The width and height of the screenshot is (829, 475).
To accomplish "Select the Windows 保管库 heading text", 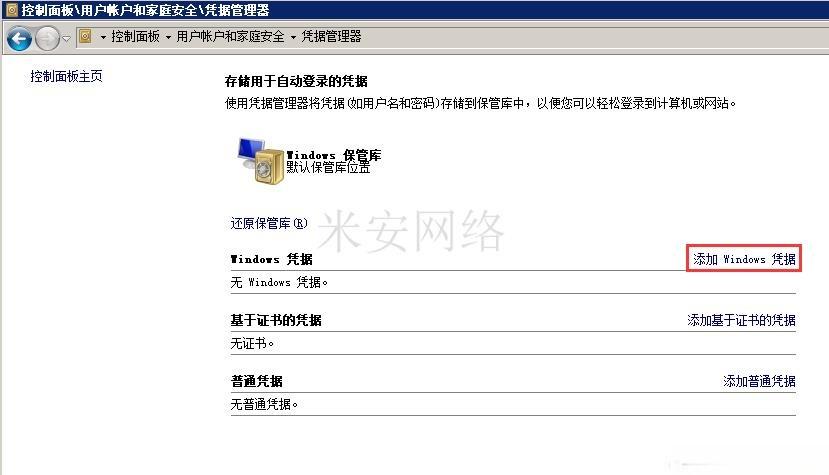I will 333,155.
